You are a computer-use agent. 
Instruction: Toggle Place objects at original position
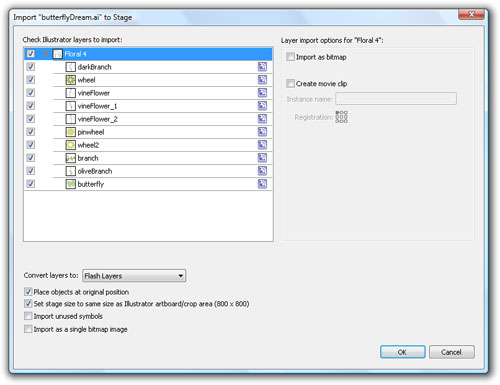[28, 292]
